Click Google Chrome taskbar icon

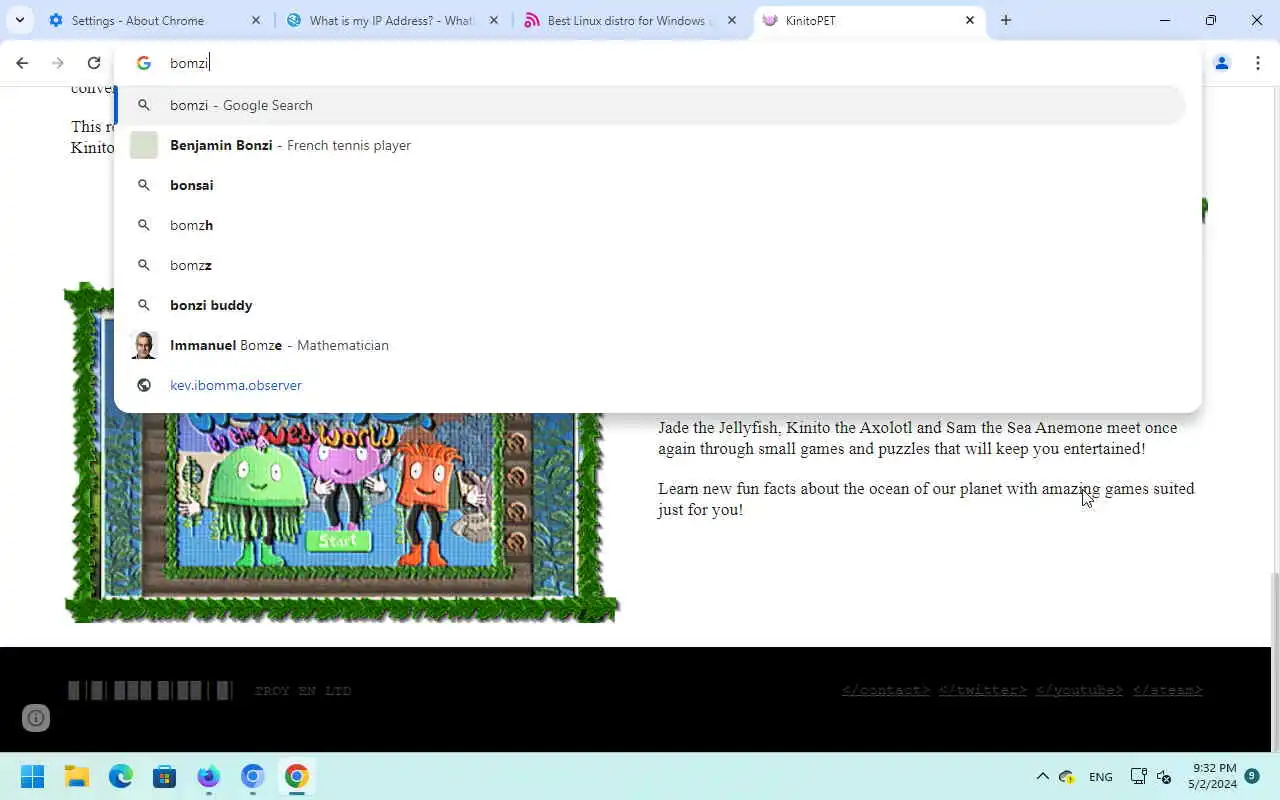point(296,777)
